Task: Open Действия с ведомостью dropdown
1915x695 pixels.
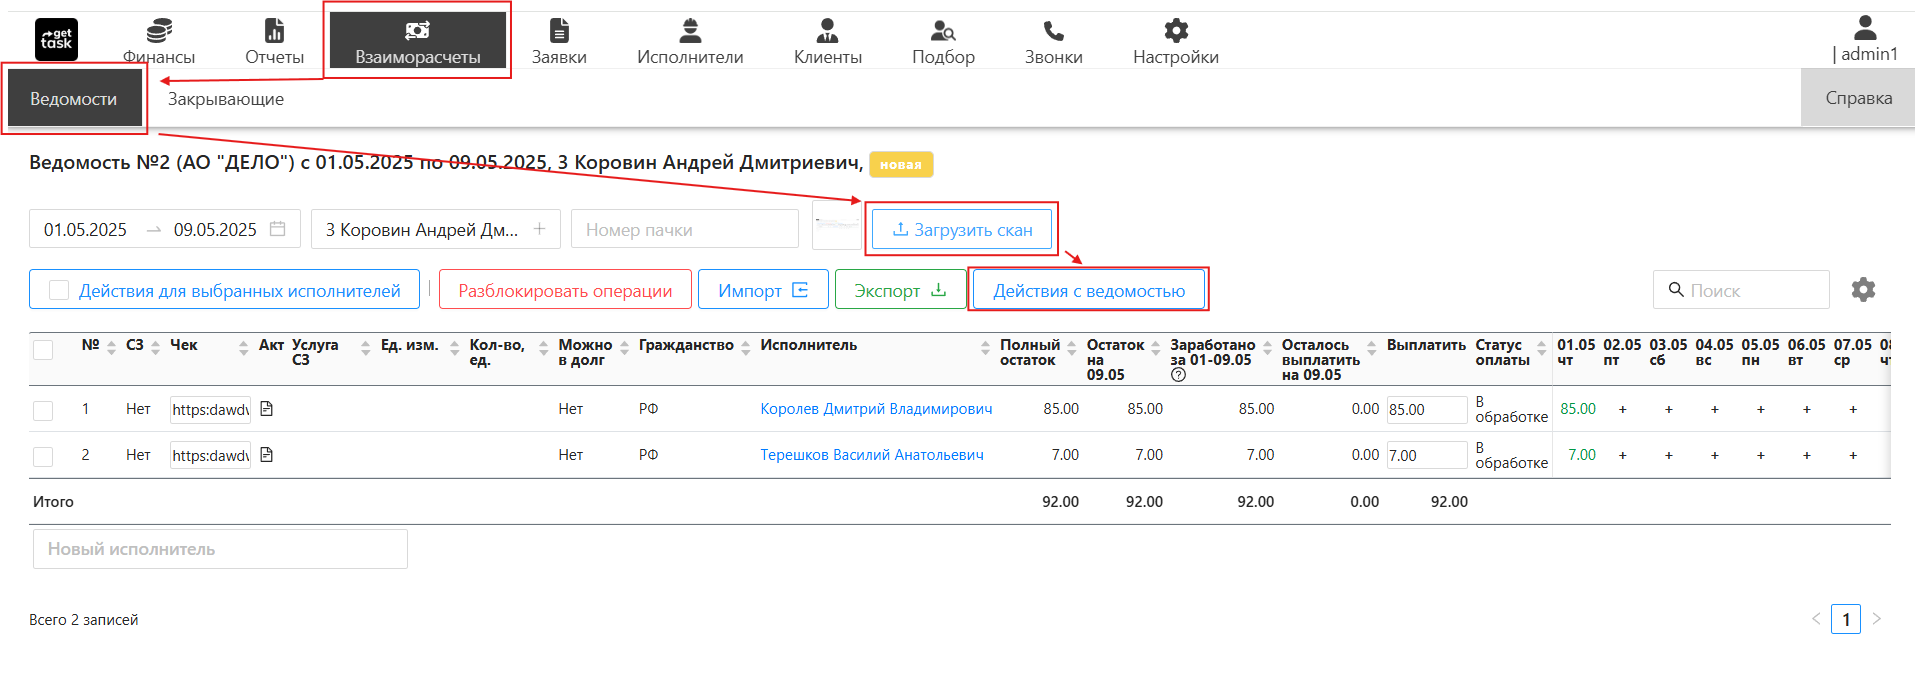Action: click(x=1088, y=290)
